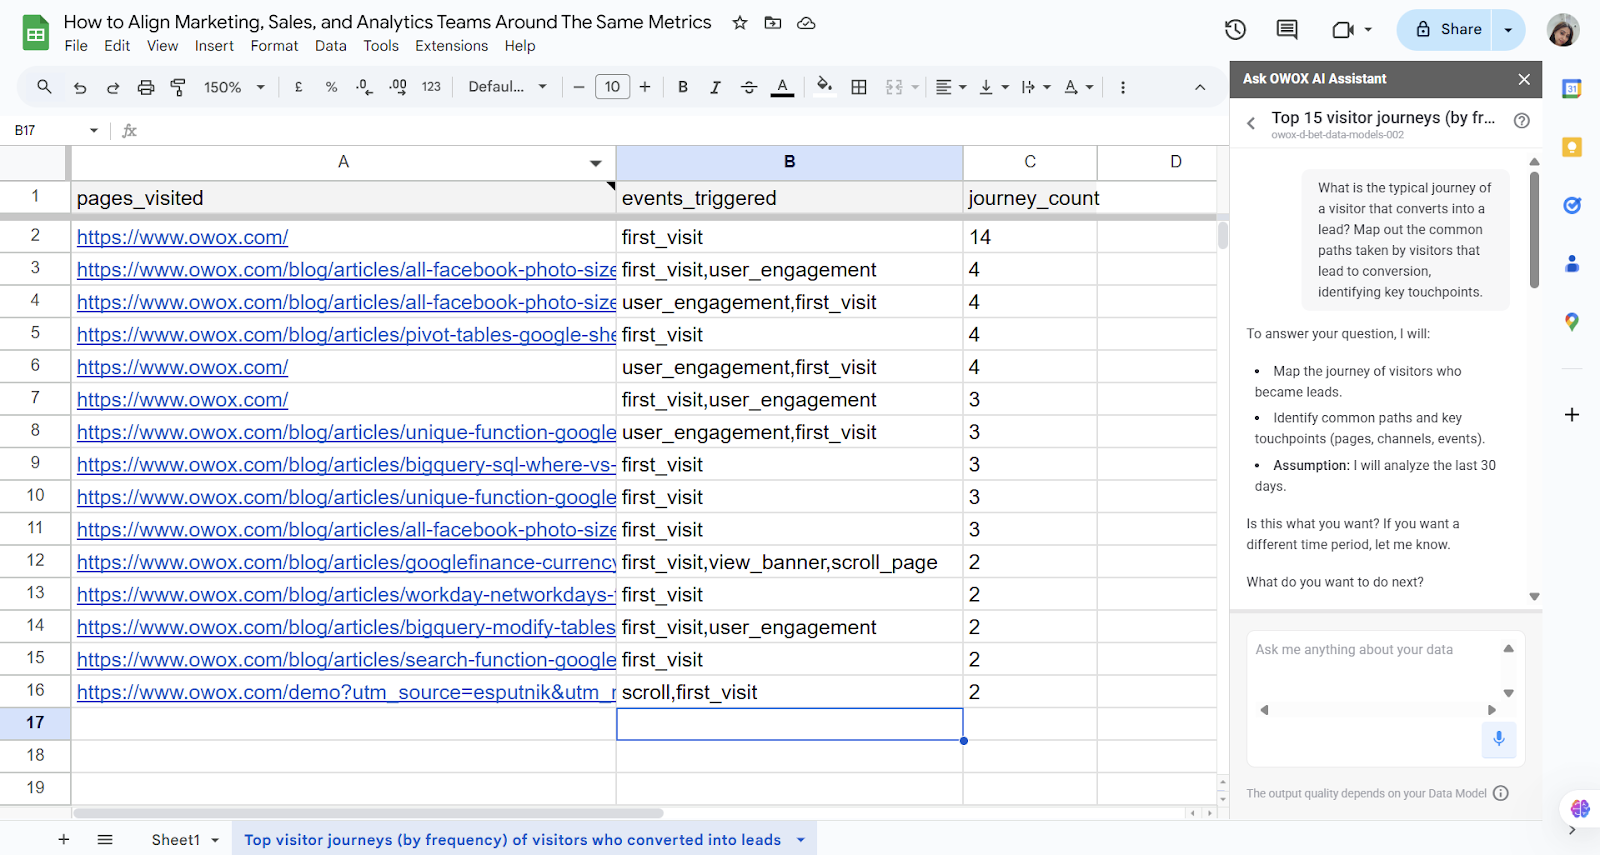Click the font size field showing 10
Image resolution: width=1600 pixels, height=855 pixels.
point(612,87)
